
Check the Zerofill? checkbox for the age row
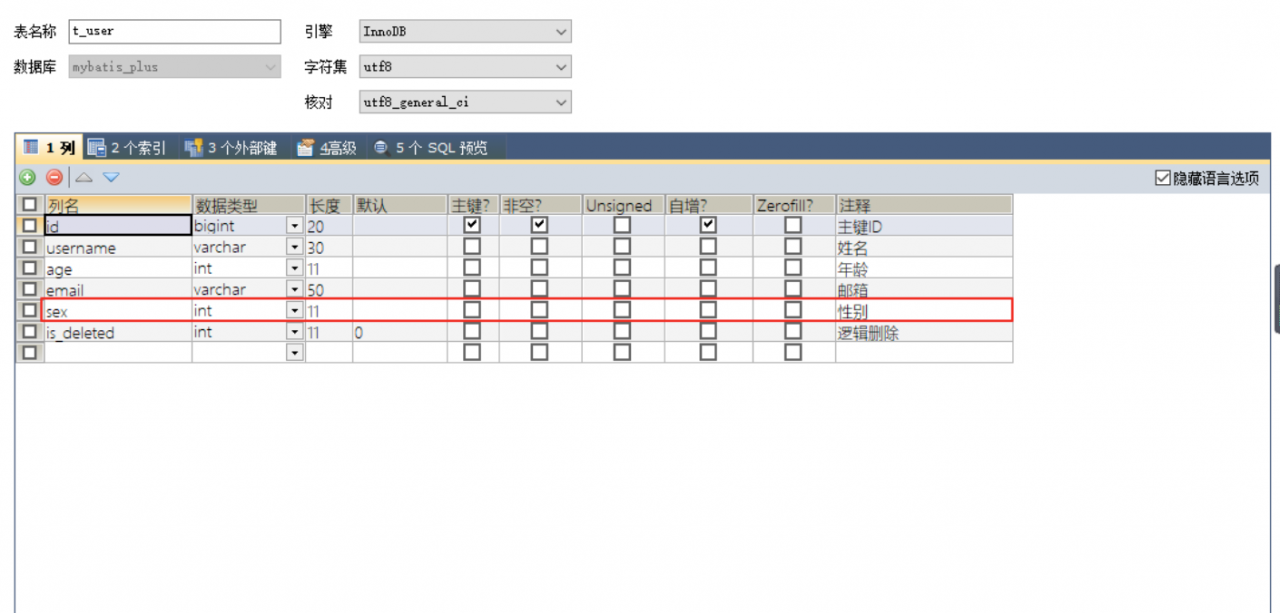793,268
